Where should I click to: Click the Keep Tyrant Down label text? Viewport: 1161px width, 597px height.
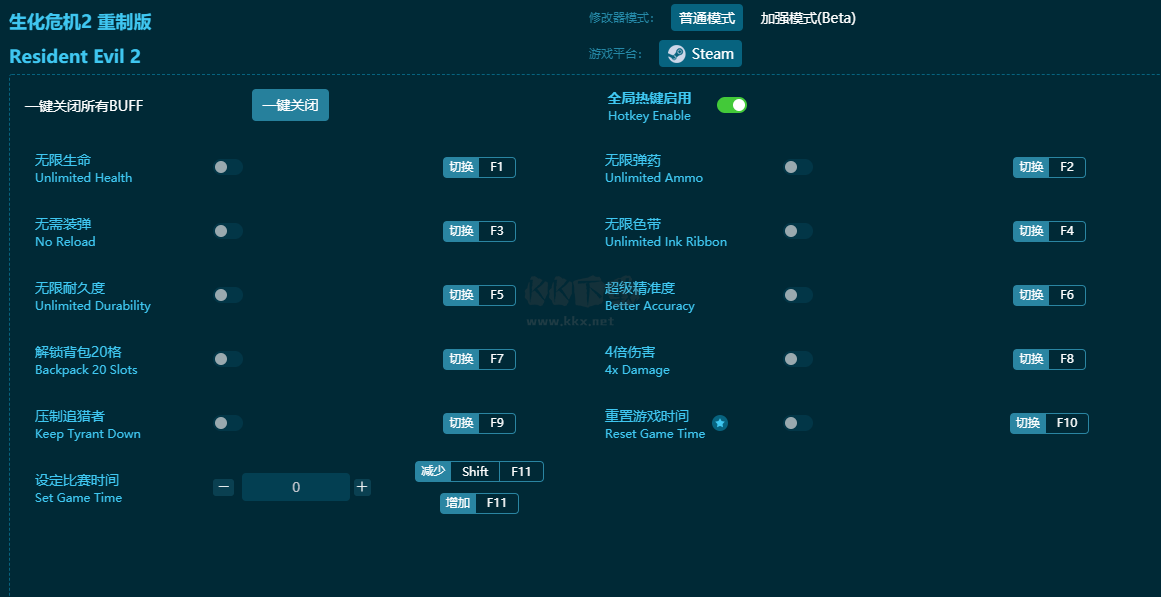pos(87,434)
